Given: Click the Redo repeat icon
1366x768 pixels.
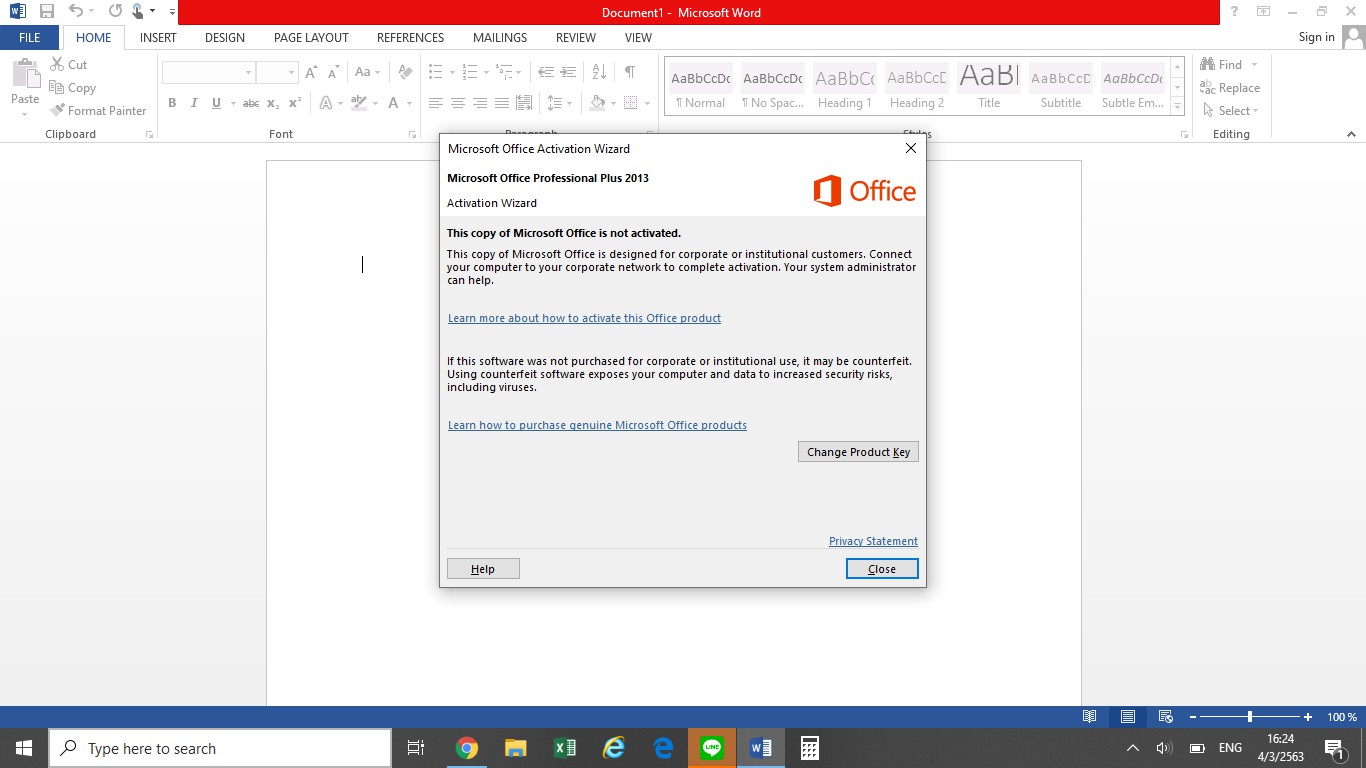Looking at the screenshot, I should (115, 12).
